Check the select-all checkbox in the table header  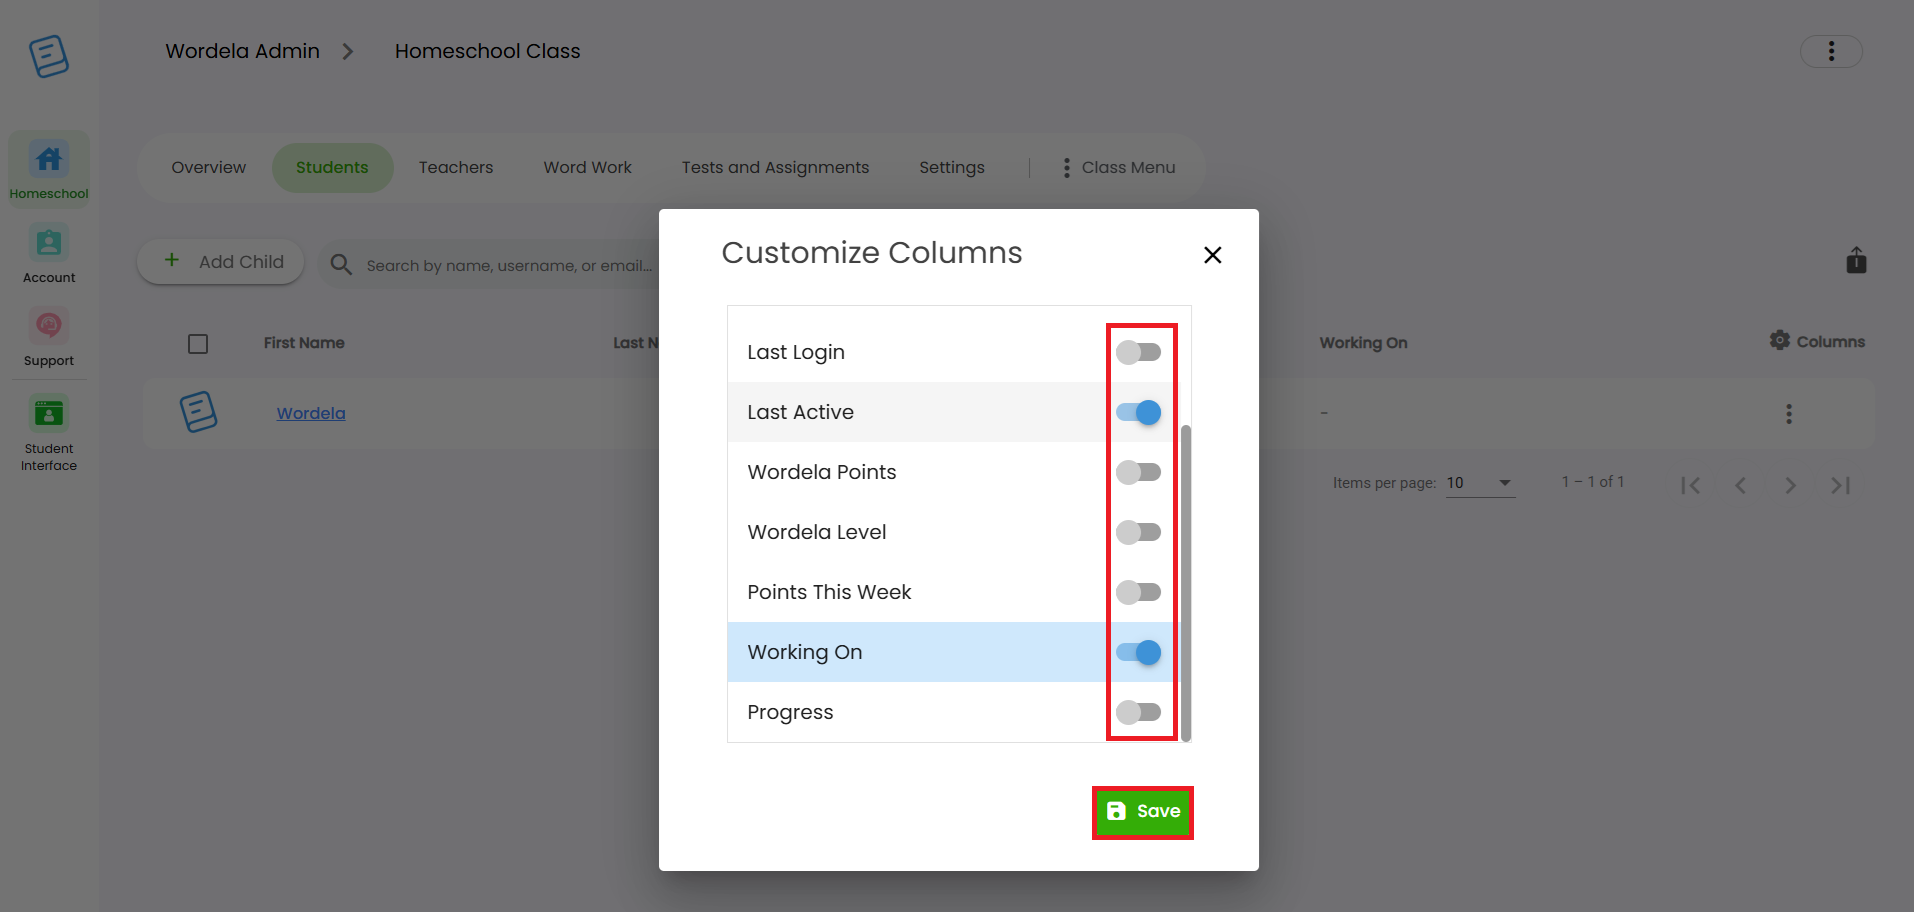(x=198, y=344)
